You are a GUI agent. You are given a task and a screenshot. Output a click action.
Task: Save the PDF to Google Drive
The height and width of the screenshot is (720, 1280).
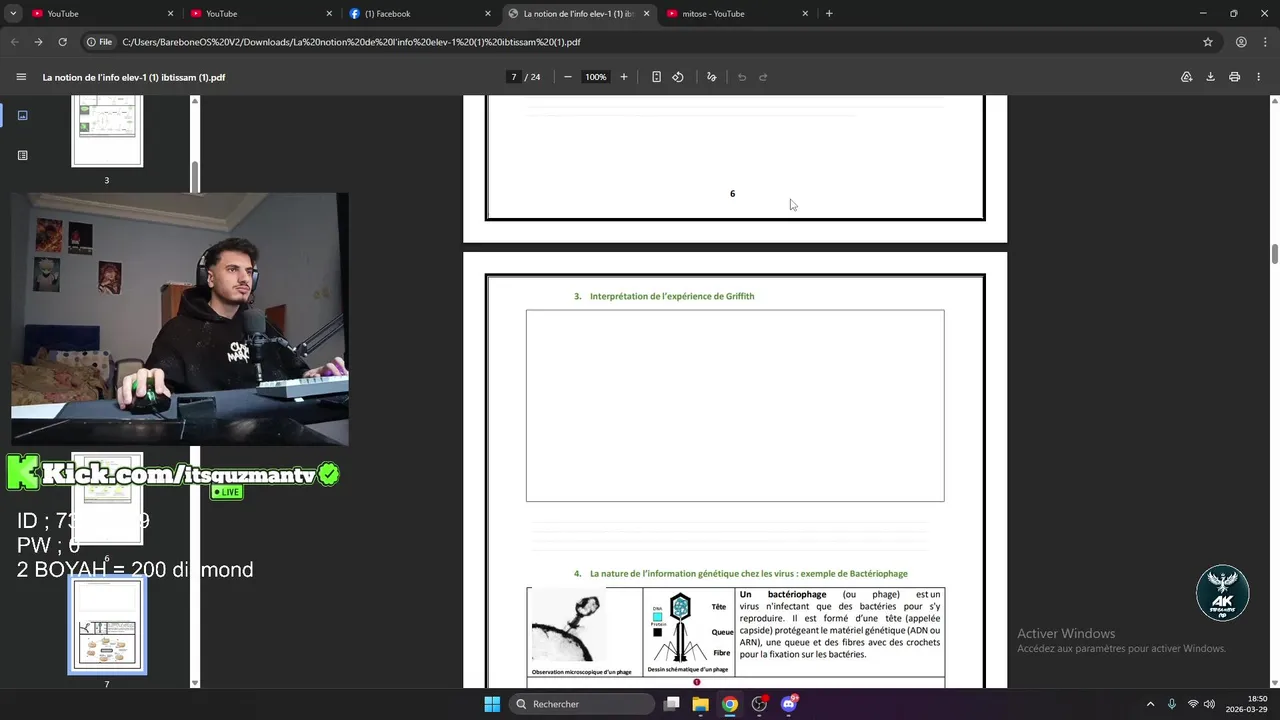pos(1187,77)
